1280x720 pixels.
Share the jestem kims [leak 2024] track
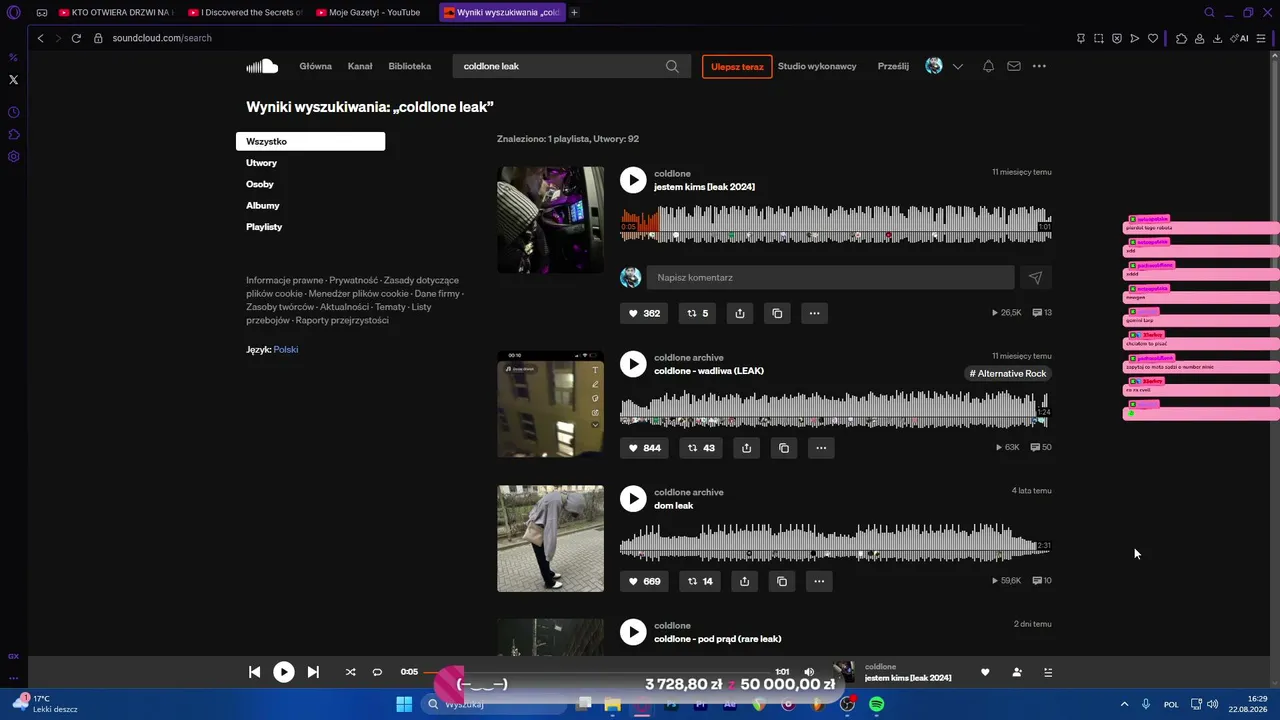click(740, 313)
